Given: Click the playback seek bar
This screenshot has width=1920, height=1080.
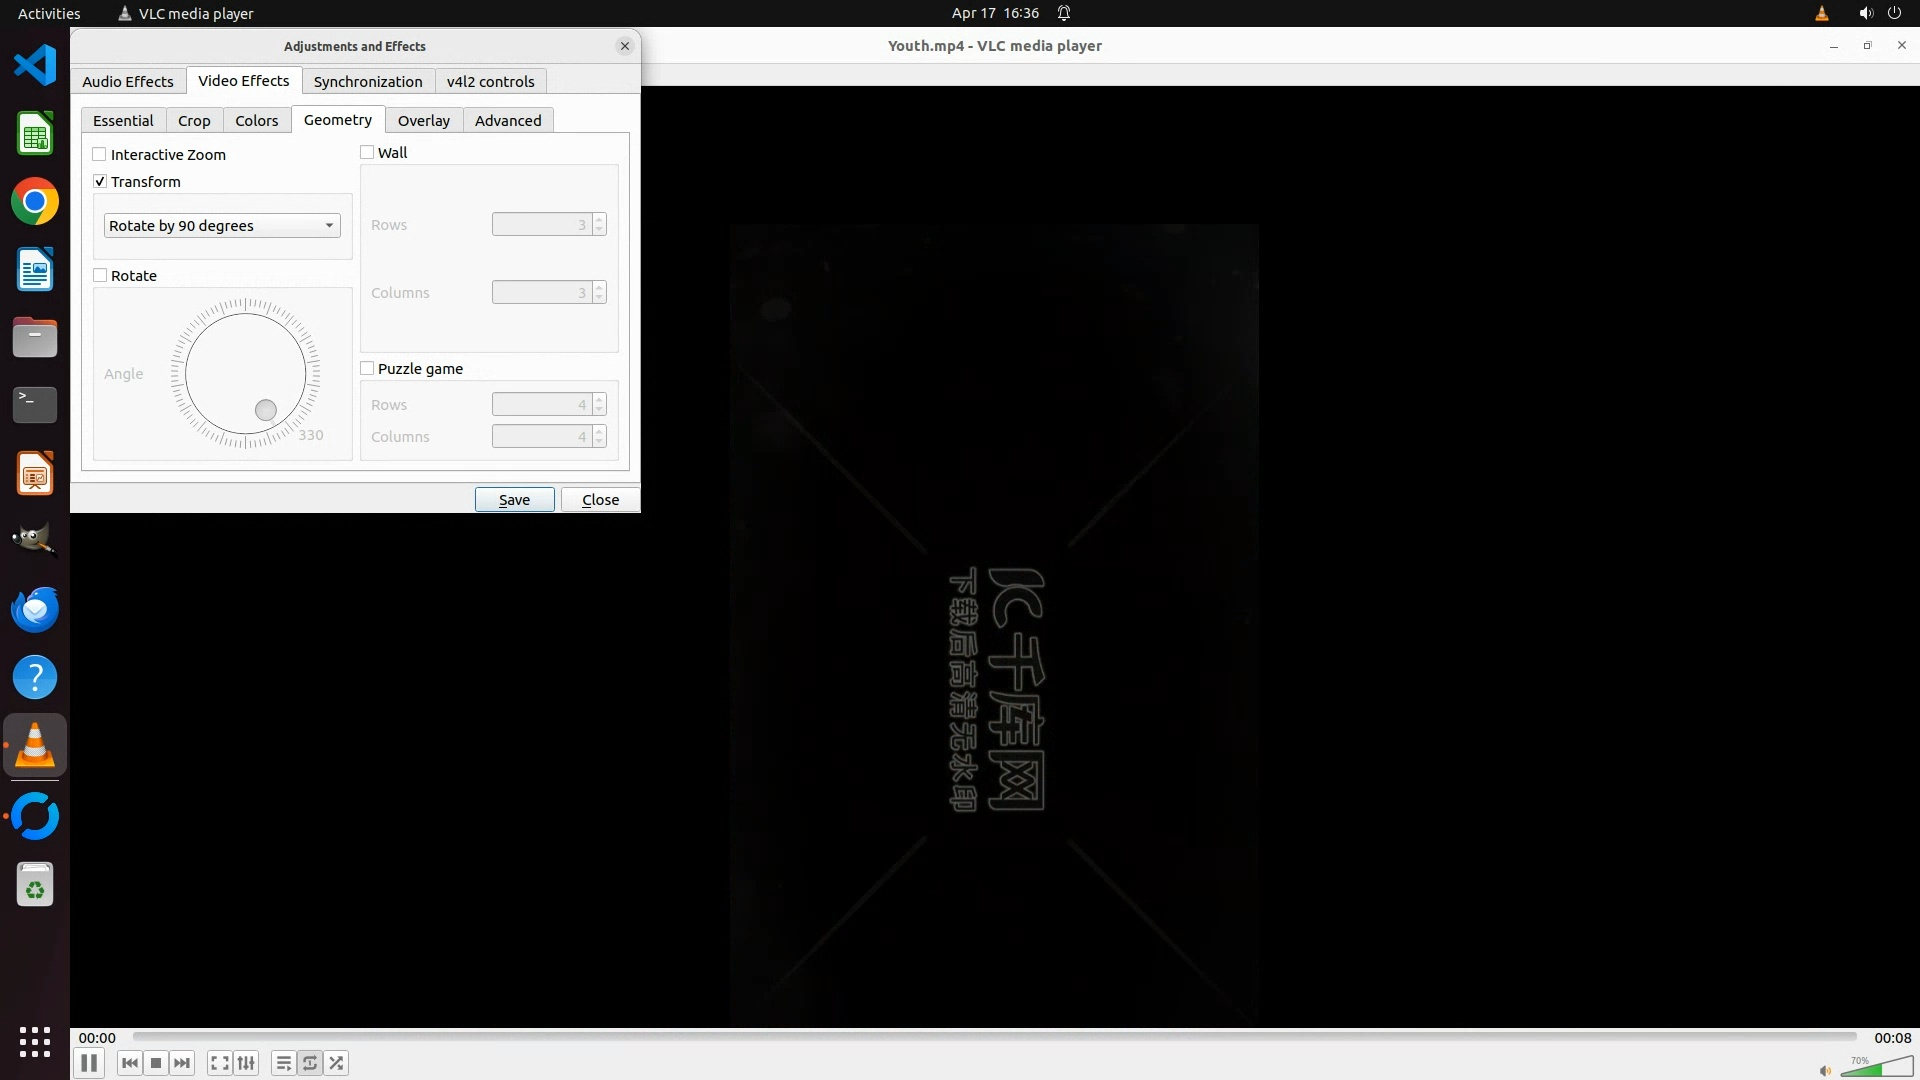Looking at the screenshot, I should click(x=994, y=1037).
